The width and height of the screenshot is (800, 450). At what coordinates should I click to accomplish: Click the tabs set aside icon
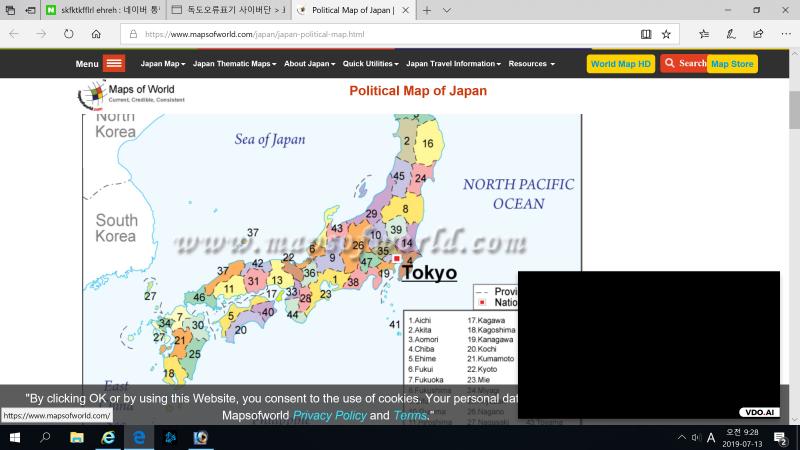point(10,10)
